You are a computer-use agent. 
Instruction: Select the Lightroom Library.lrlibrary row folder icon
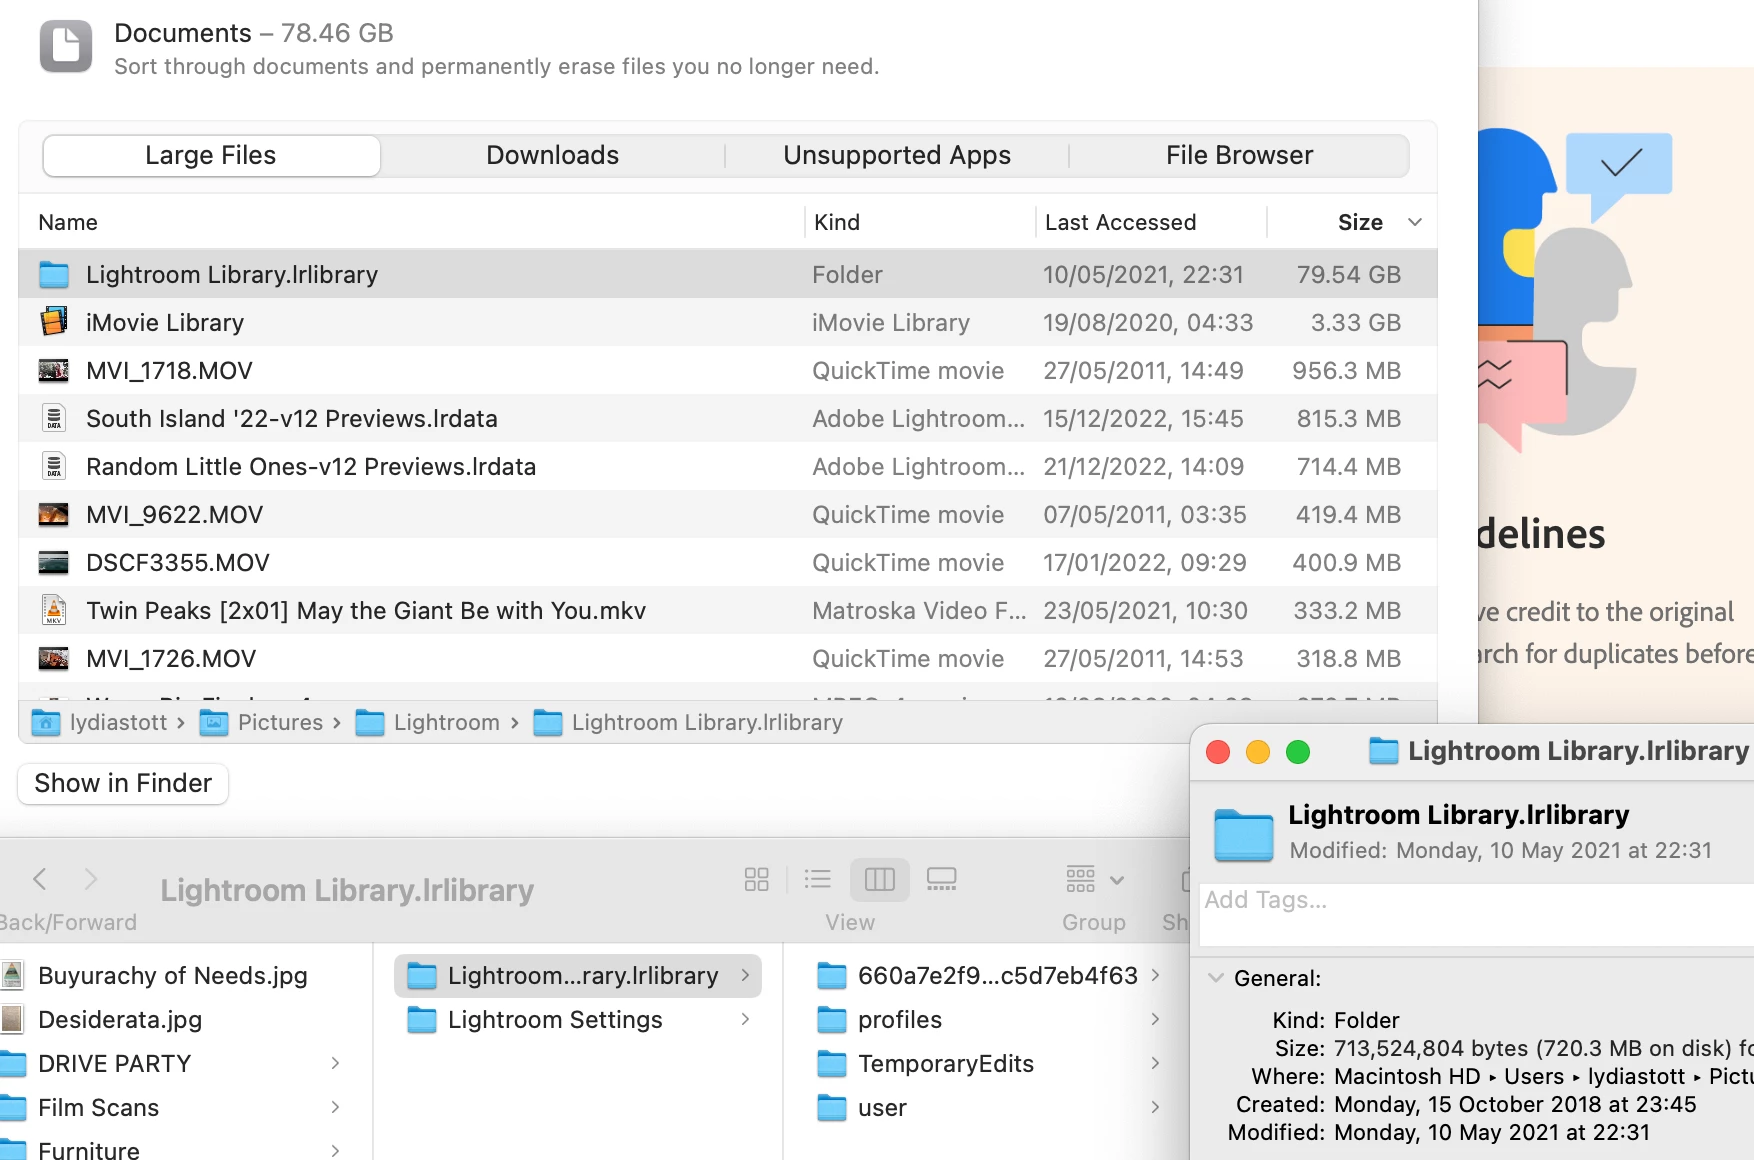[x=54, y=275]
